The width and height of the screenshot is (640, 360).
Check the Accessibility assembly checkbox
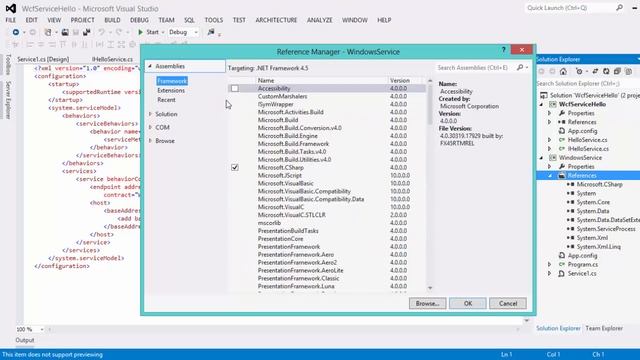pos(235,88)
